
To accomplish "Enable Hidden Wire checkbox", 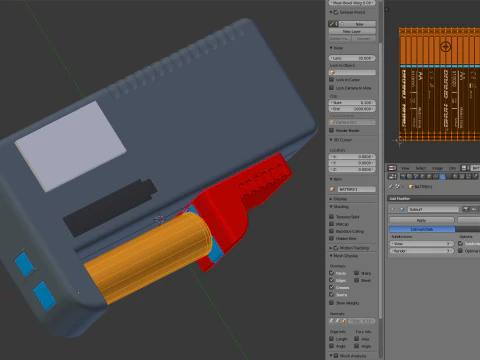I will click(x=332, y=239).
